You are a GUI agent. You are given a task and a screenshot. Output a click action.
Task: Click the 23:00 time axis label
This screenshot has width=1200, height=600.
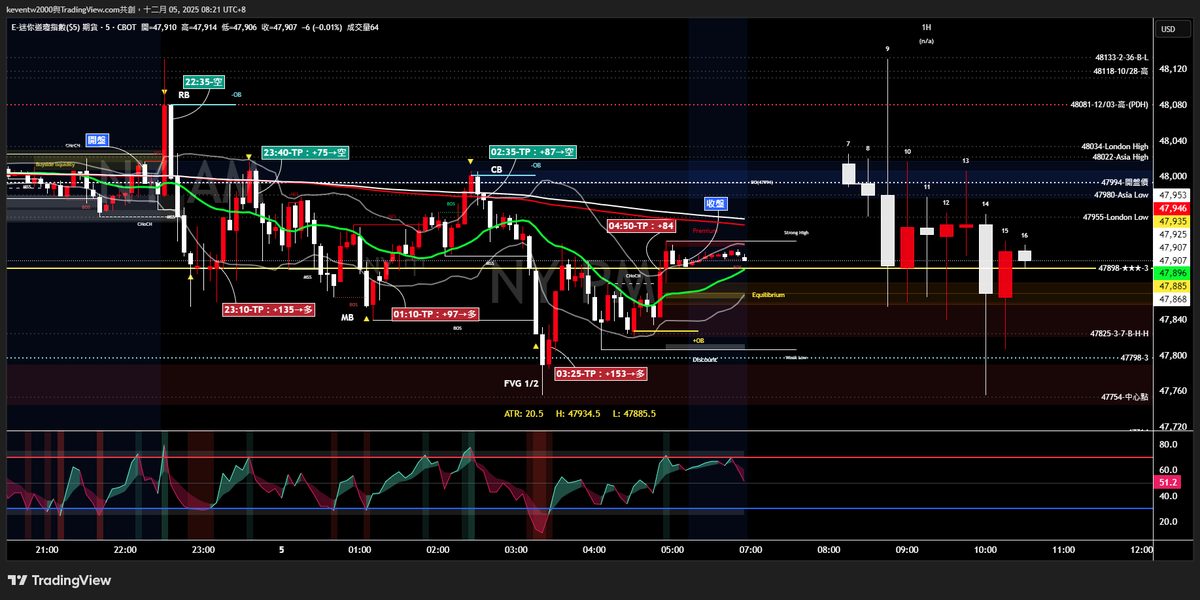coord(204,550)
